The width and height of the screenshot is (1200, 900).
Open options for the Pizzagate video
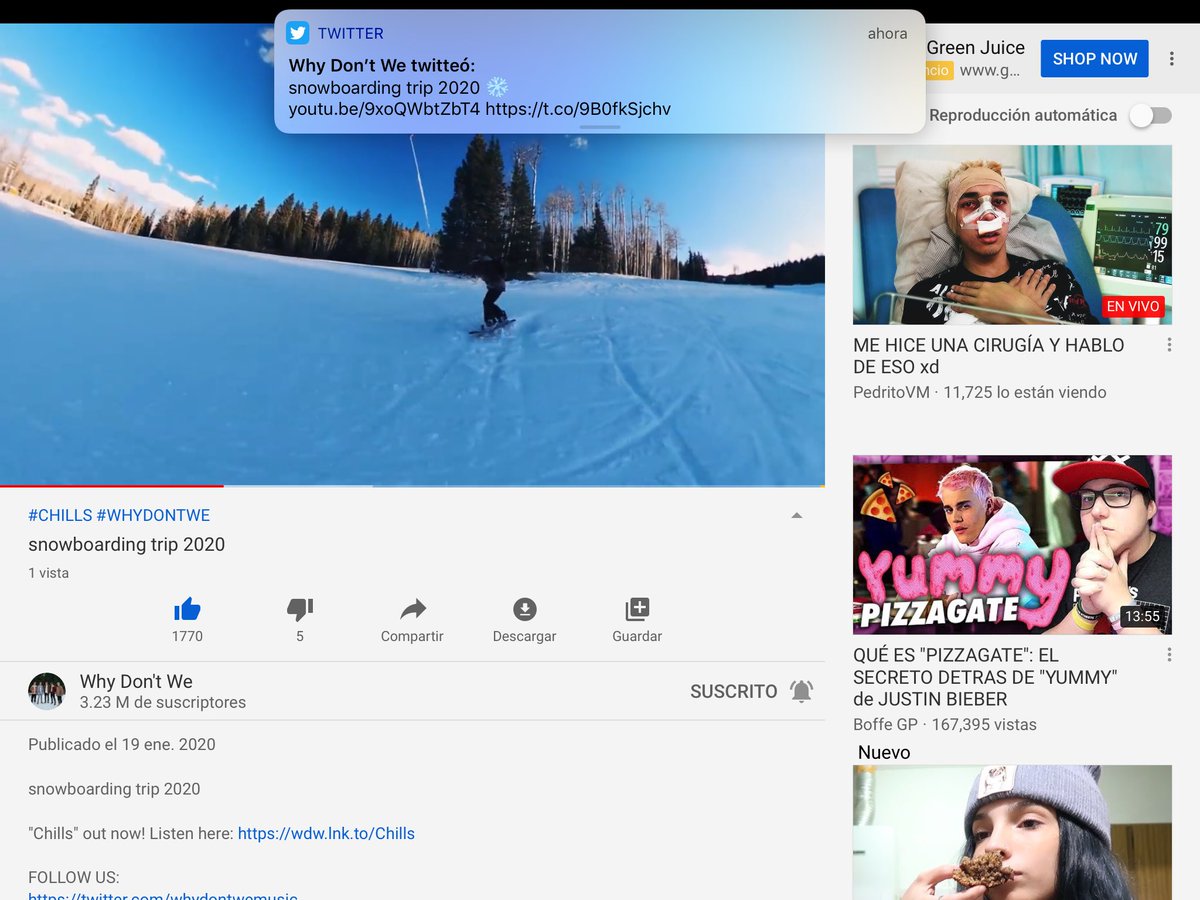1169,655
